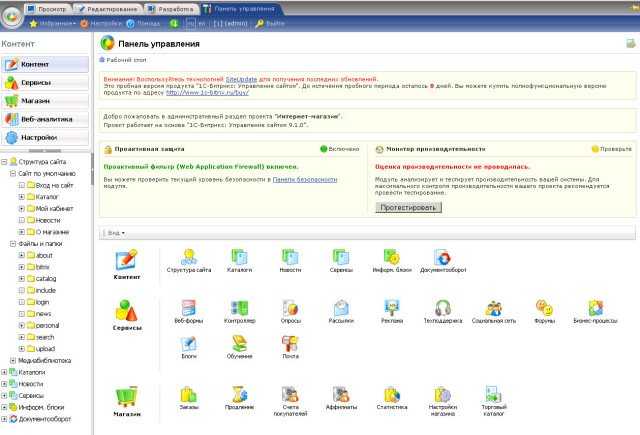Select Магазин in the left menu
Viewport: 640px width, 435px height.
click(45, 101)
